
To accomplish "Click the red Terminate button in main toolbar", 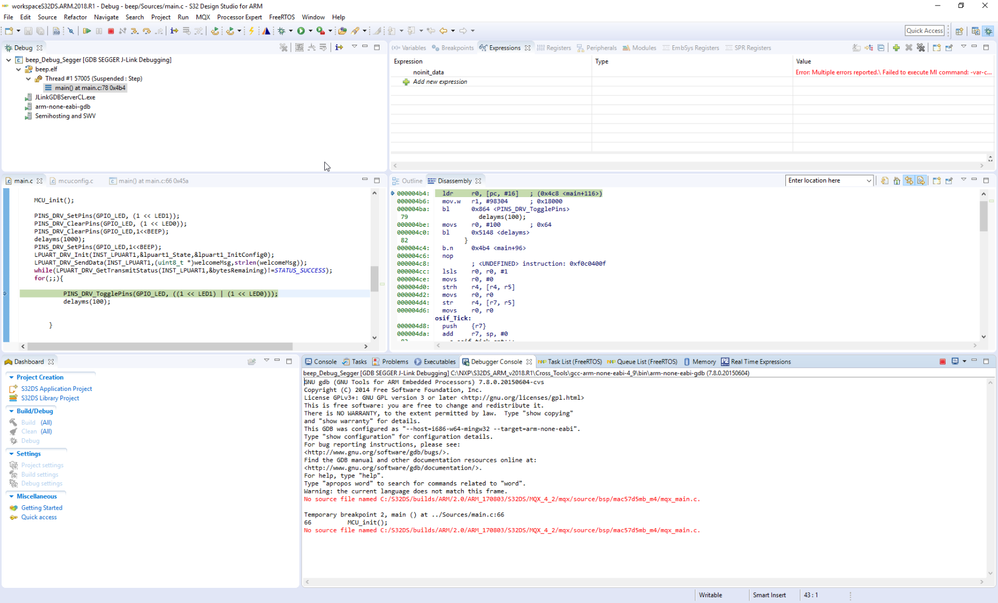I will tap(111, 31).
